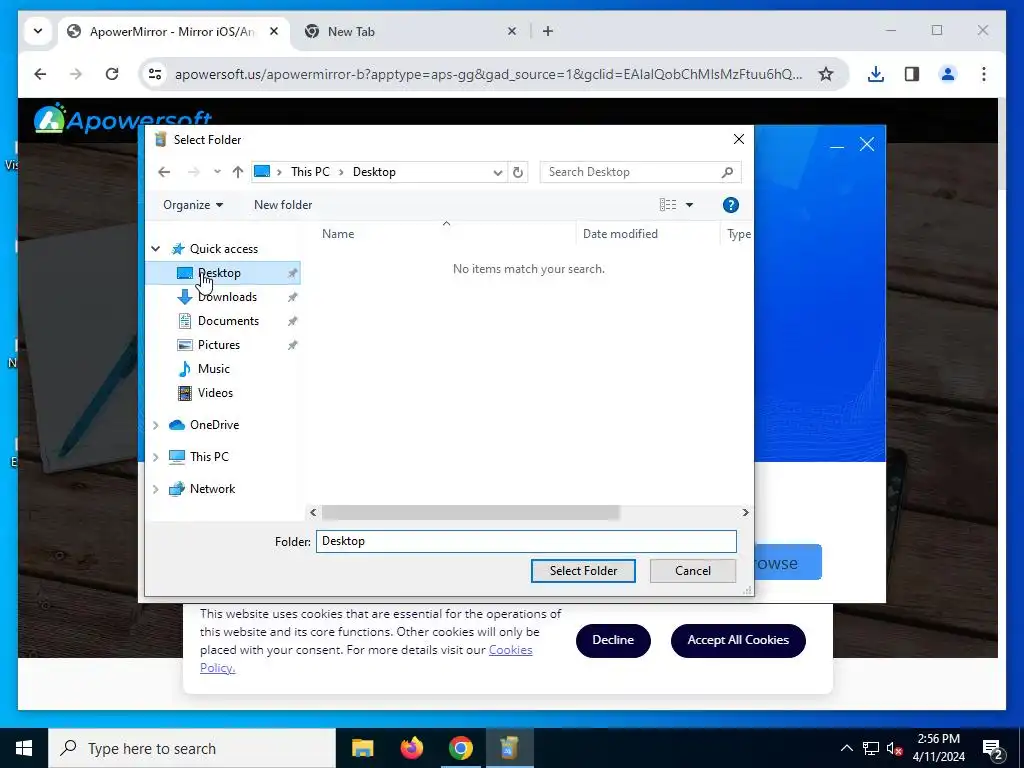
Task: Open address bar previous locations dropdown
Action: (x=498, y=172)
